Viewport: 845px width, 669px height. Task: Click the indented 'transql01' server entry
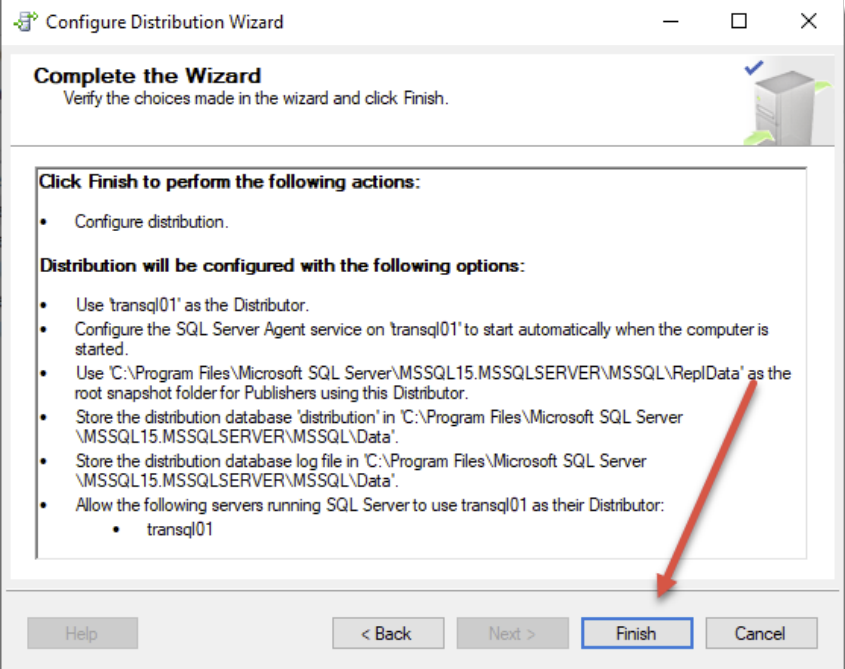[x=180, y=529]
